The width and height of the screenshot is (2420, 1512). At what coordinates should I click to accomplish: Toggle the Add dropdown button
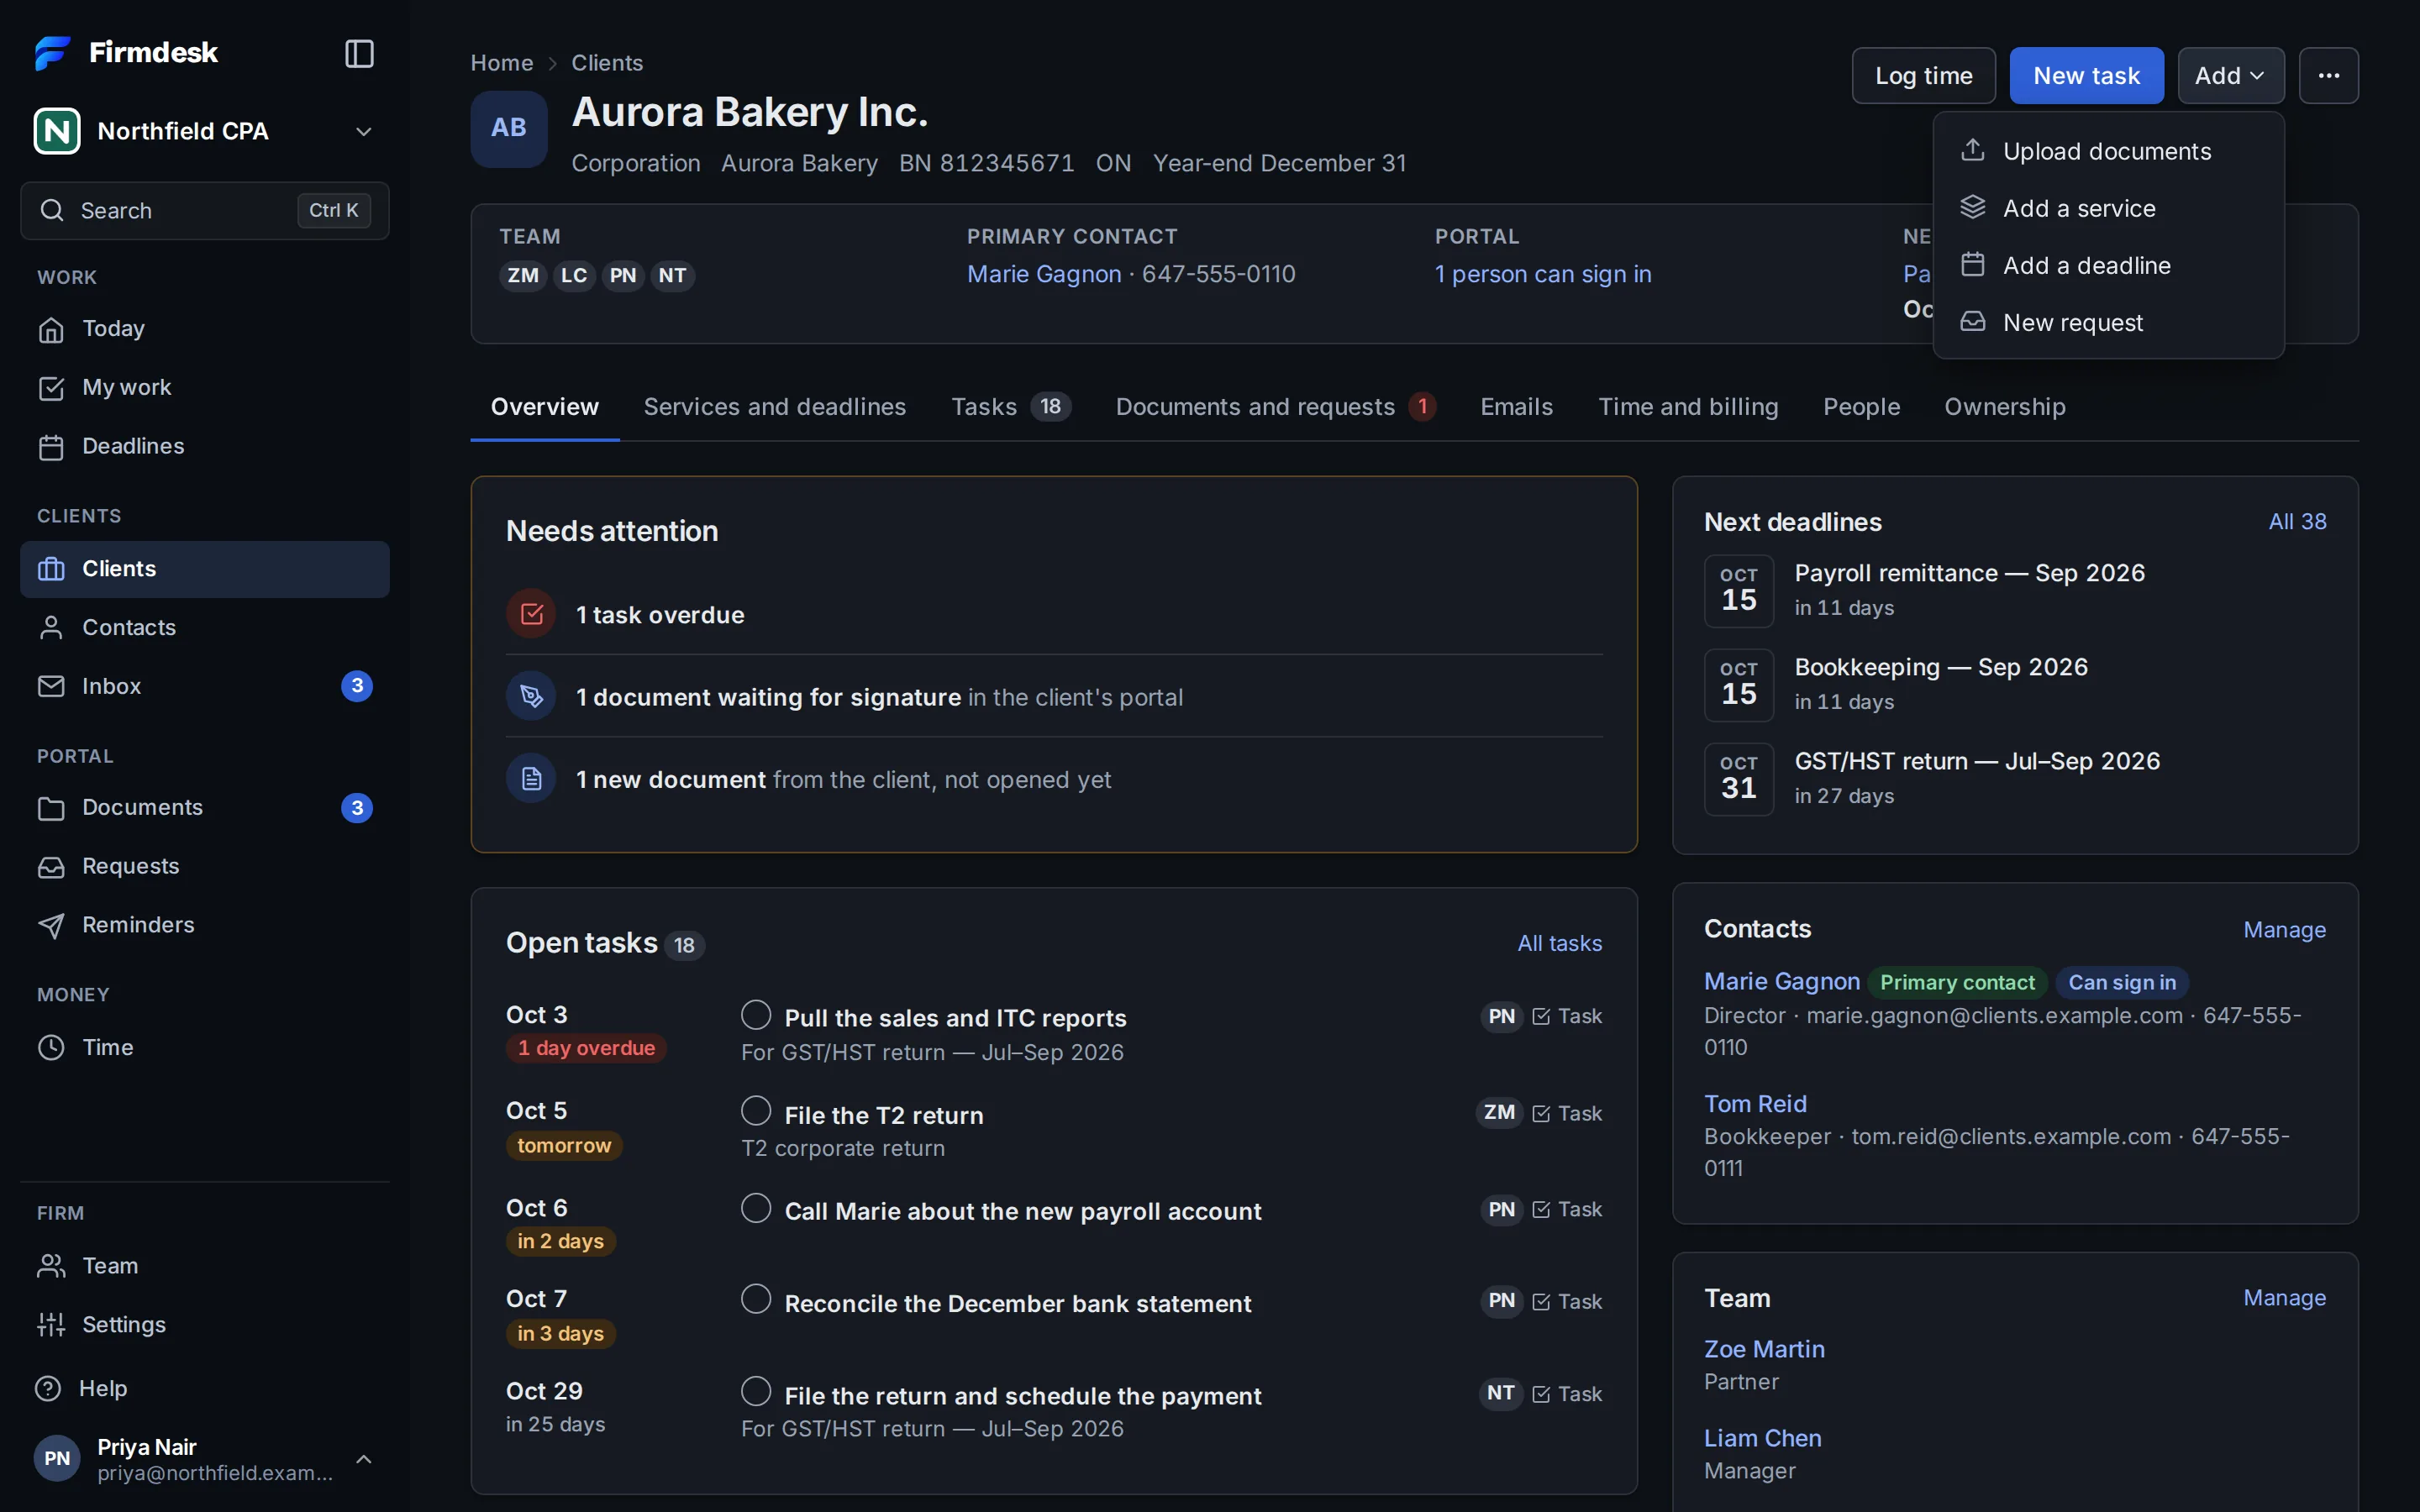coord(2230,75)
